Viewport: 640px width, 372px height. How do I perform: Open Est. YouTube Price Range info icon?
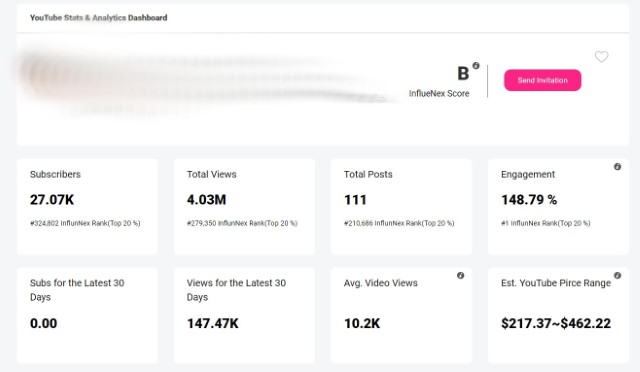tap(618, 275)
